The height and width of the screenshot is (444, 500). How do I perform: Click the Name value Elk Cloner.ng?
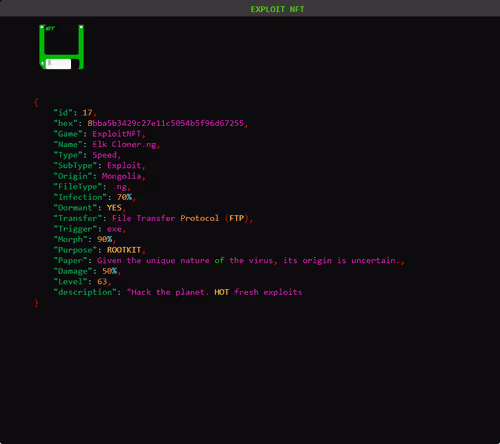coord(124,145)
